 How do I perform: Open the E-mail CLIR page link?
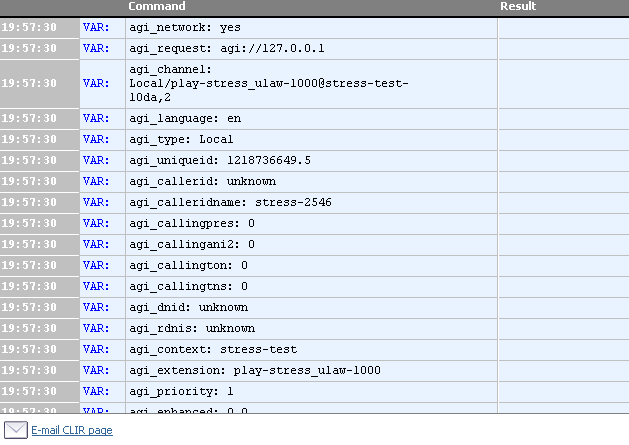click(x=72, y=430)
